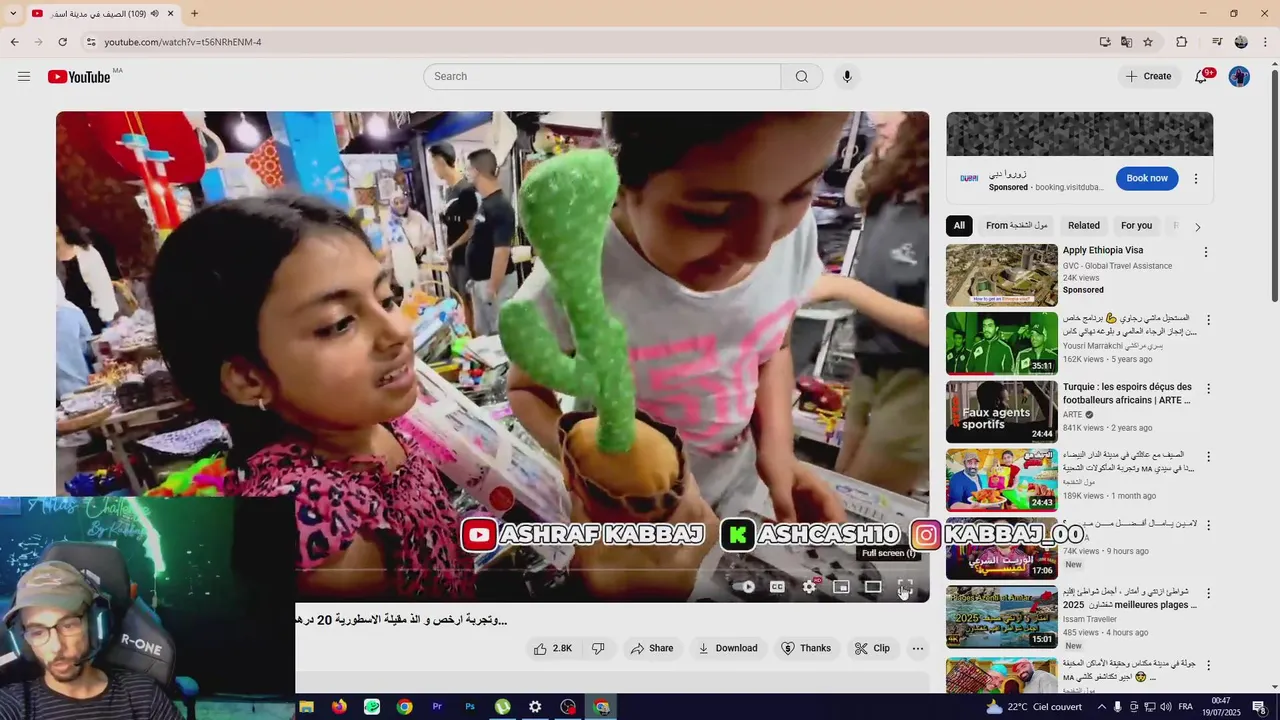Viewport: 1280px width, 720px height.
Task: Open options for 189K views video
Action: tap(1208, 457)
